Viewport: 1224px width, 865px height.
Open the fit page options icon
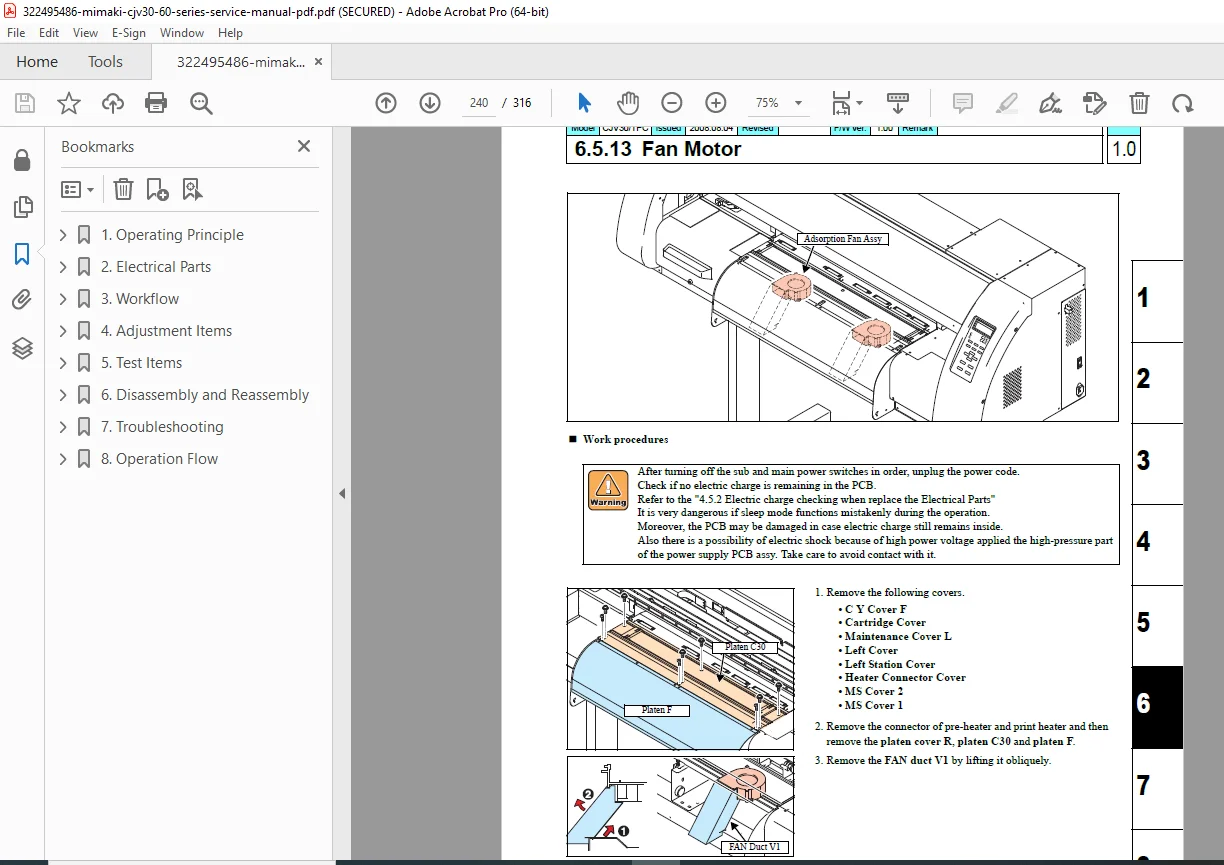[x=847, y=103]
